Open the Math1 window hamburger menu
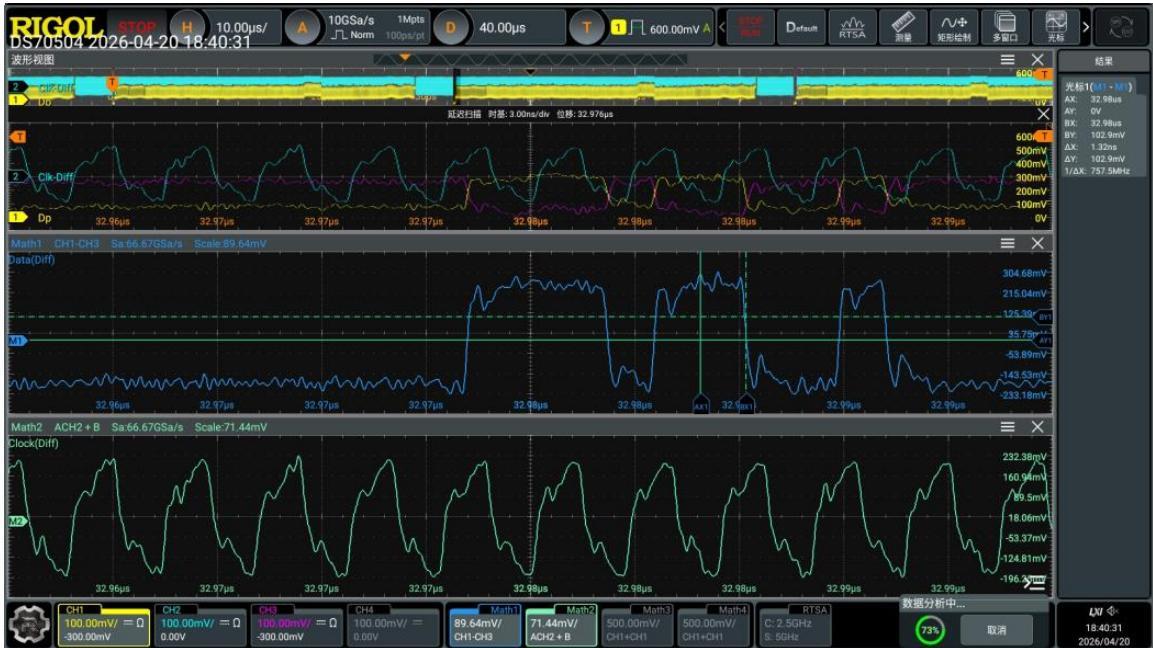Image resolution: width=1153 pixels, height=648 pixels. coord(1007,243)
